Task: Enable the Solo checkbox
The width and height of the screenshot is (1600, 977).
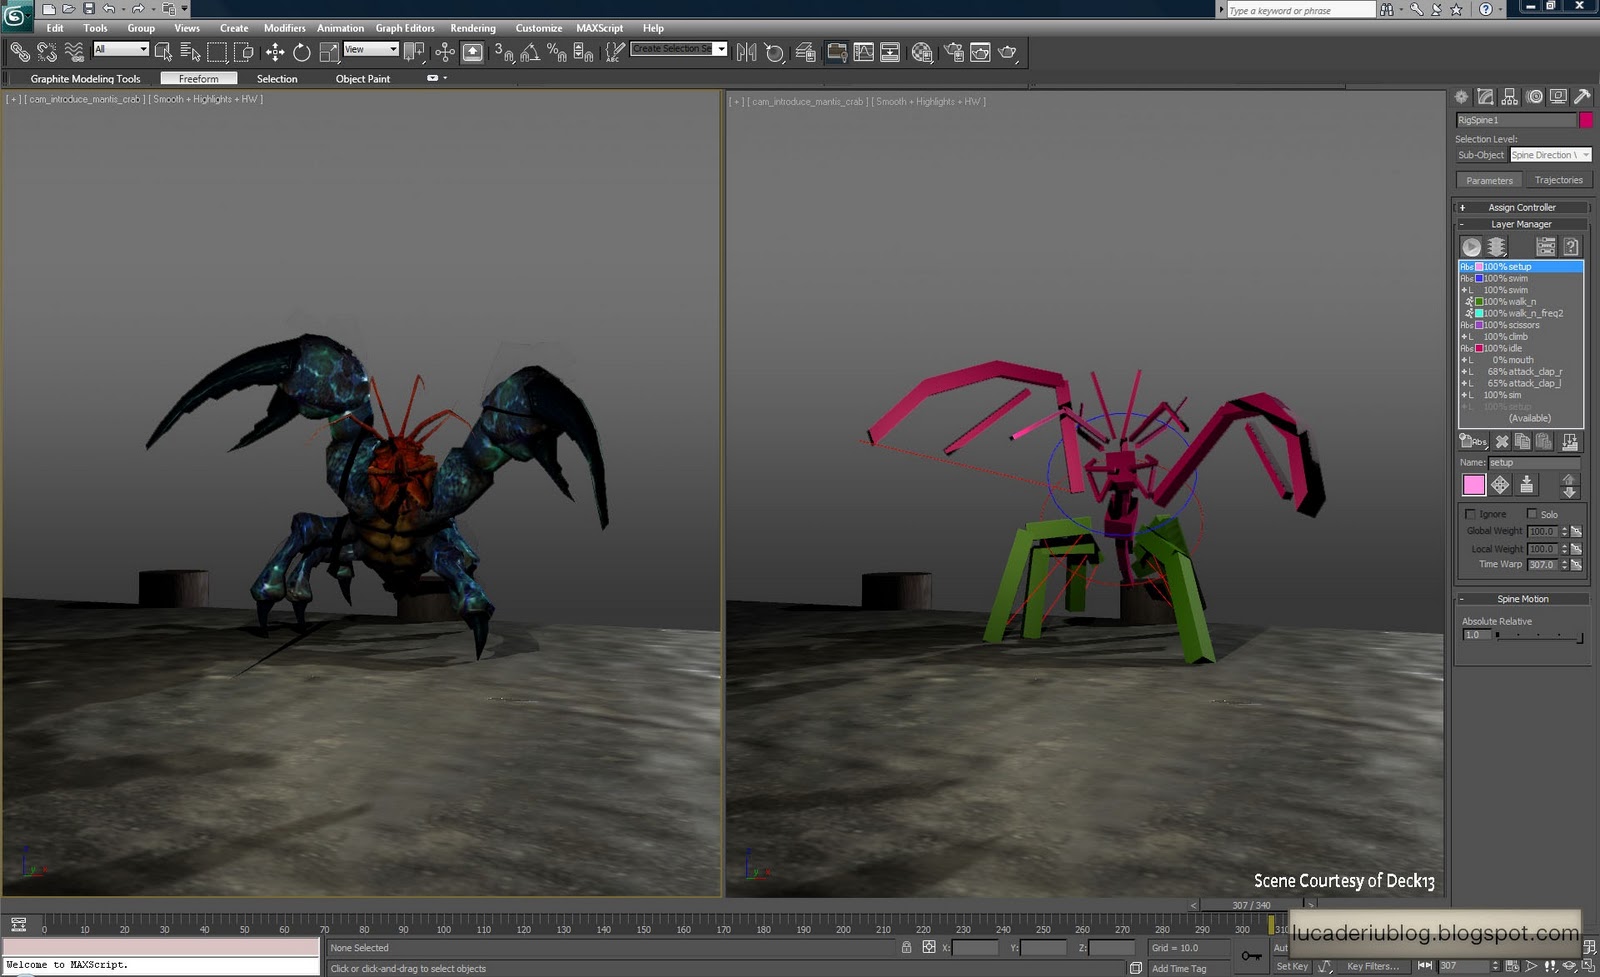Action: pyautogui.click(x=1532, y=514)
